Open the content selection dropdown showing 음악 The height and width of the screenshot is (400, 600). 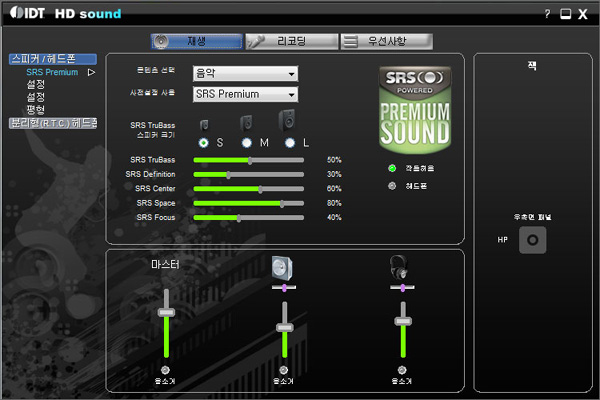[x=245, y=74]
